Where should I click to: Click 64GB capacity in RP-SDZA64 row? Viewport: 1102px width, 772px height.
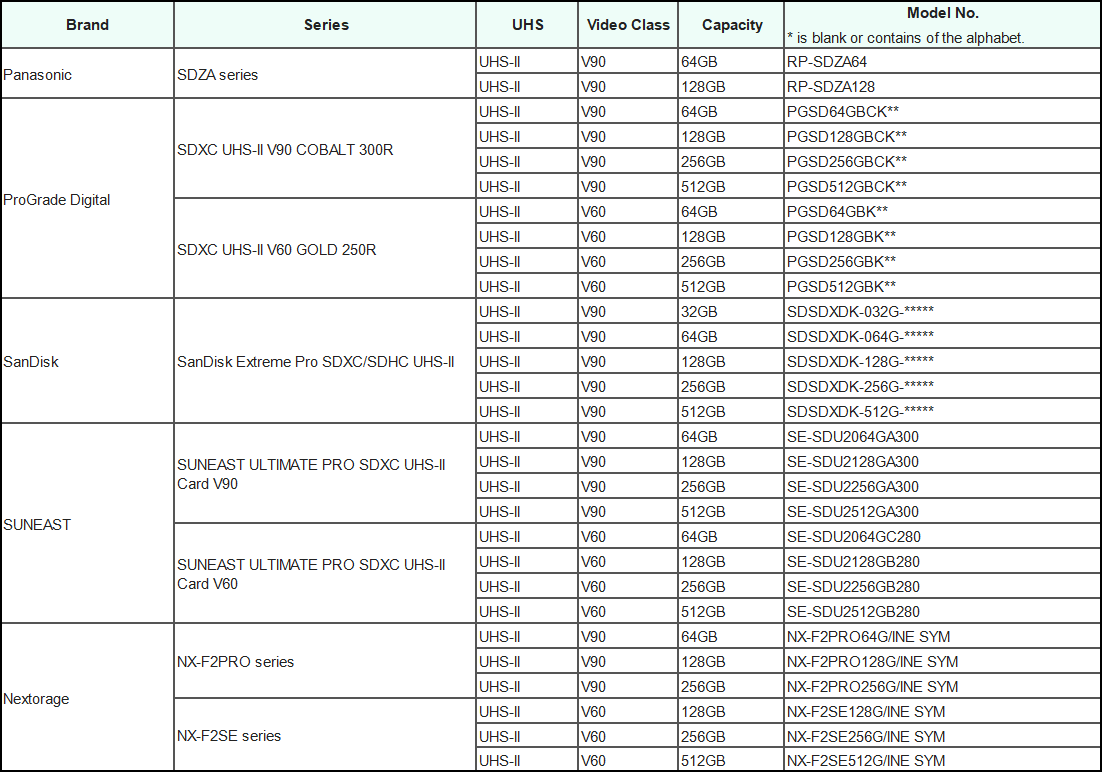pyautogui.click(x=732, y=62)
